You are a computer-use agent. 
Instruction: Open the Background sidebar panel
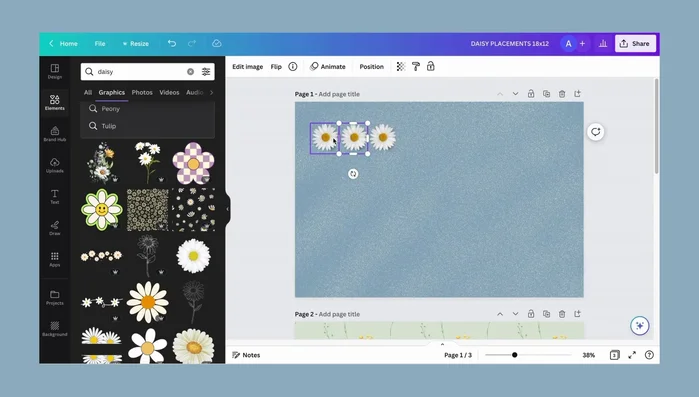(x=54, y=328)
